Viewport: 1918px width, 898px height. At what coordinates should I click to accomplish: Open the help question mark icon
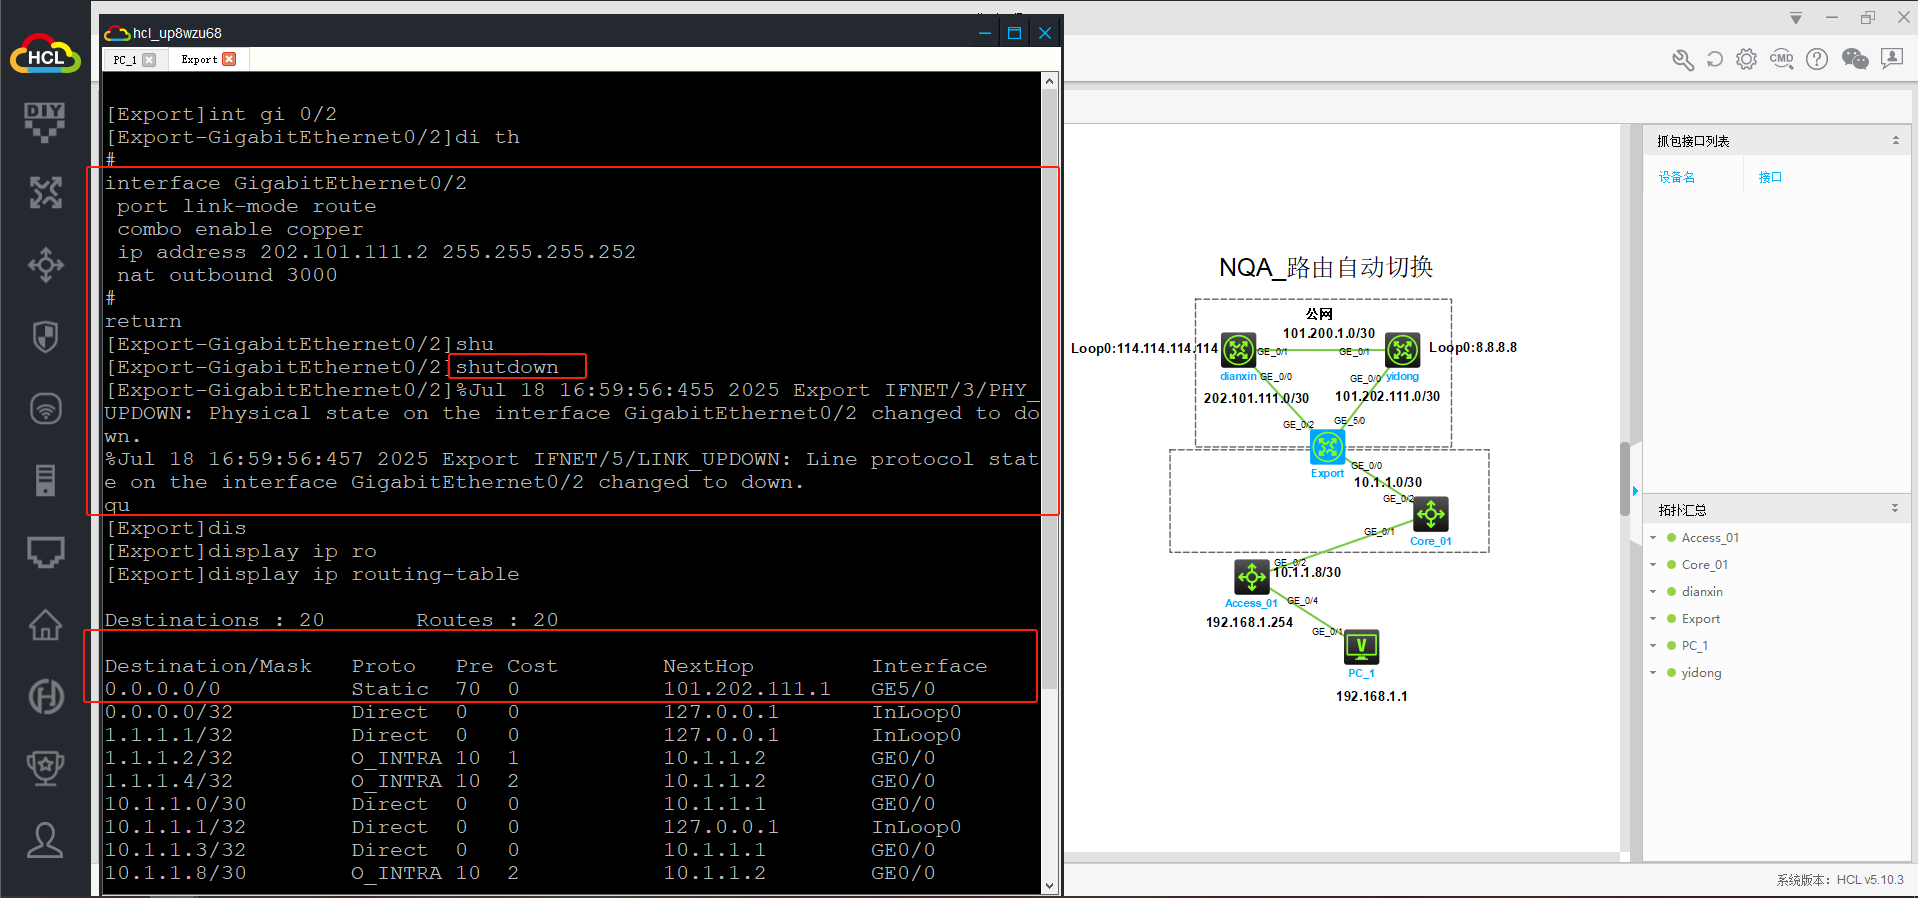(1817, 59)
